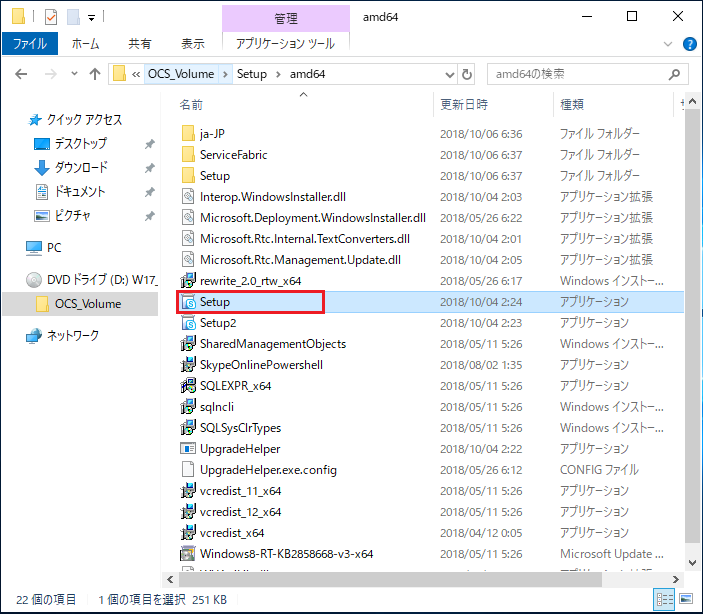Click the vertical scrollbar down arrow
This screenshot has width=703, height=614.
[x=692, y=562]
